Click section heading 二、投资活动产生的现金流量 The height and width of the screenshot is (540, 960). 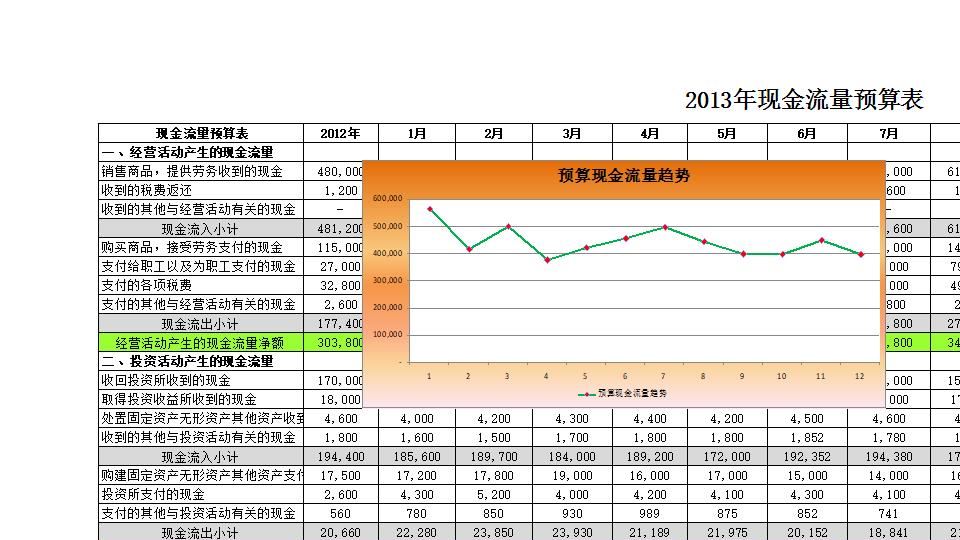tap(187, 361)
